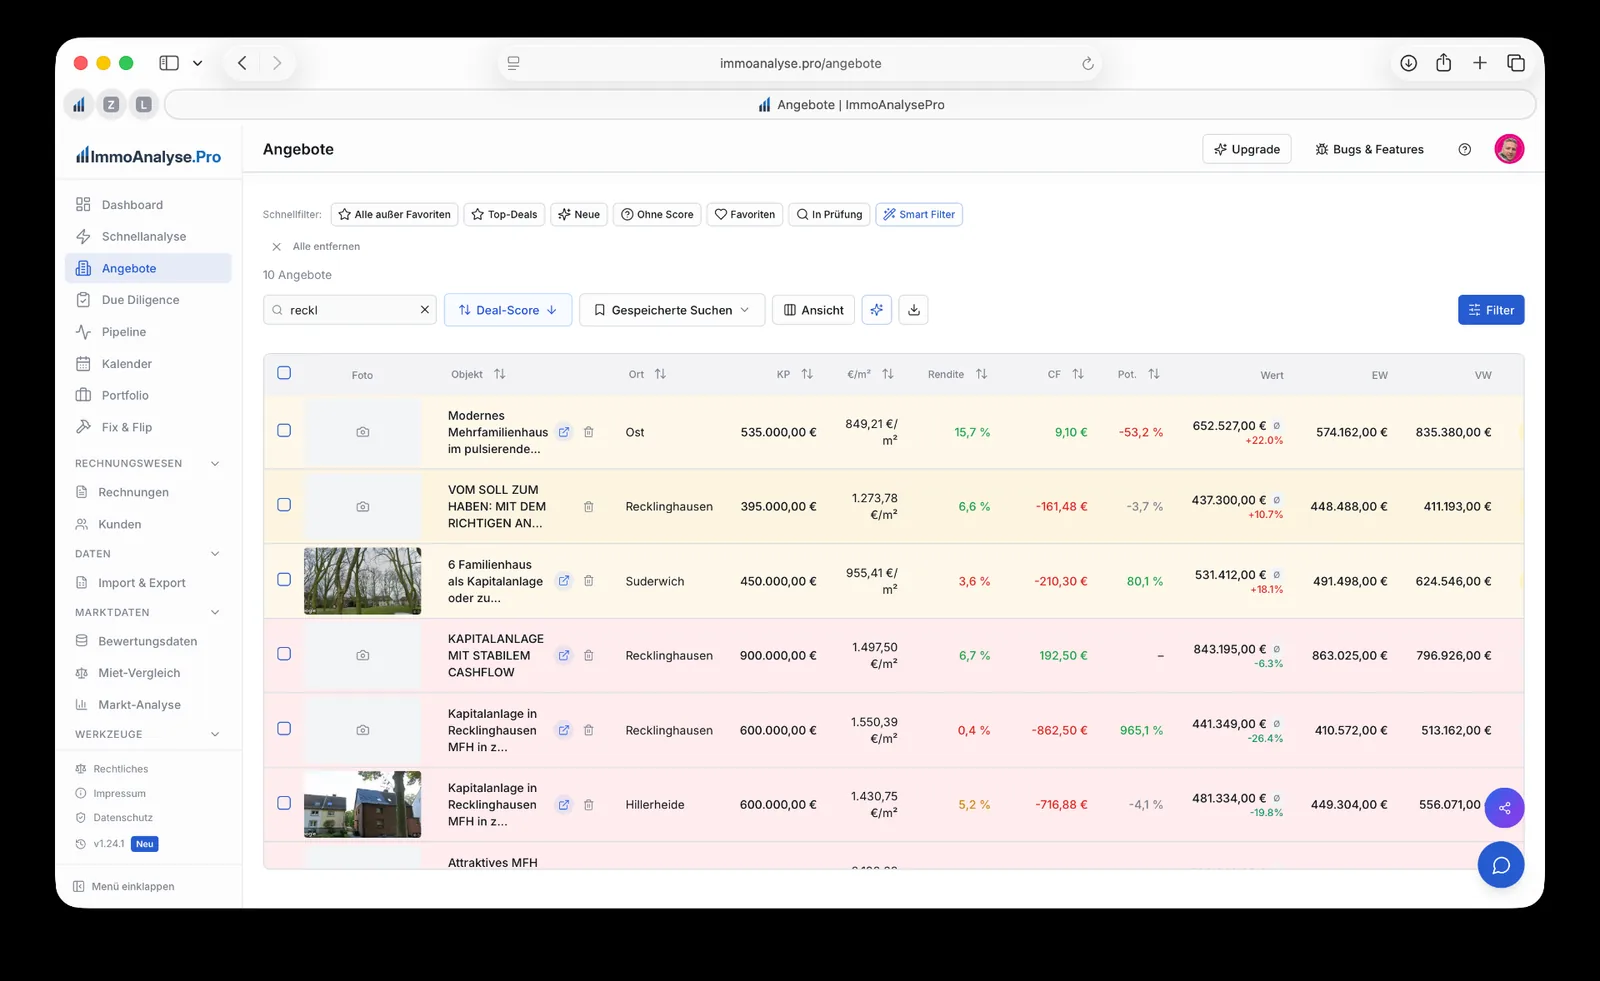
Task: Delete the VOM SOLL ZUM HABEN listing
Action: 589,507
